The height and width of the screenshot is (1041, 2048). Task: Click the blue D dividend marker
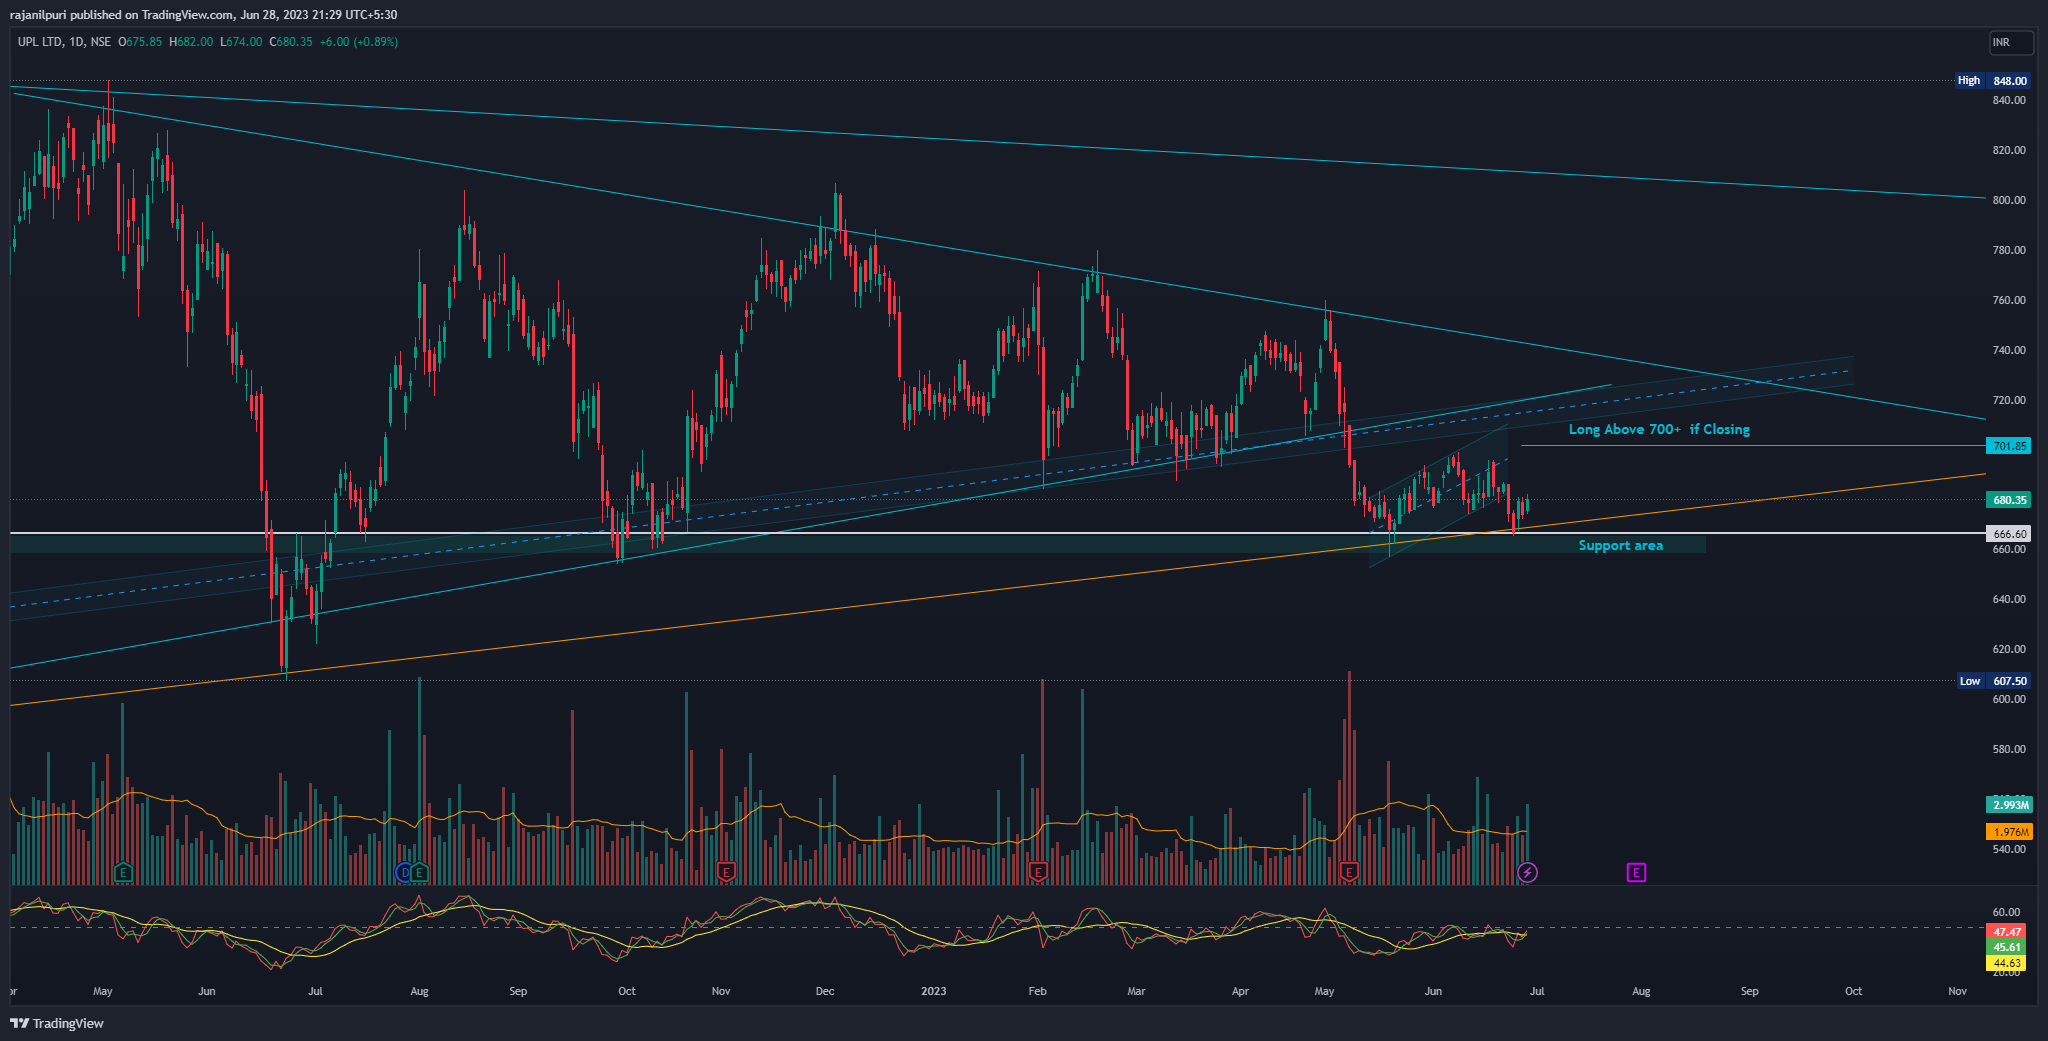click(x=405, y=872)
